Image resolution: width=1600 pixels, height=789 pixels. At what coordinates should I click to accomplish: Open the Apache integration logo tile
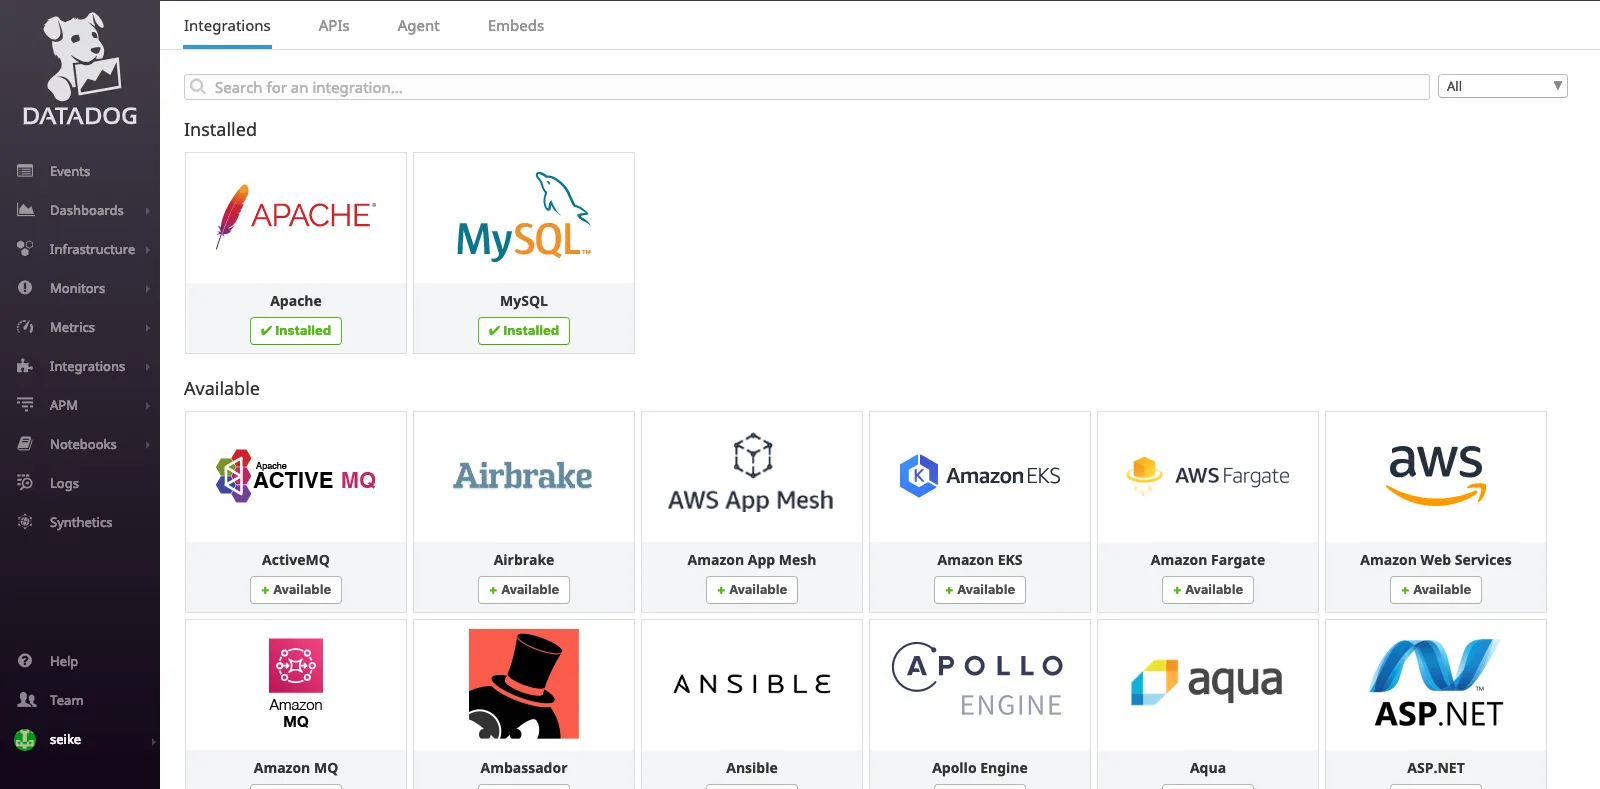pos(296,218)
